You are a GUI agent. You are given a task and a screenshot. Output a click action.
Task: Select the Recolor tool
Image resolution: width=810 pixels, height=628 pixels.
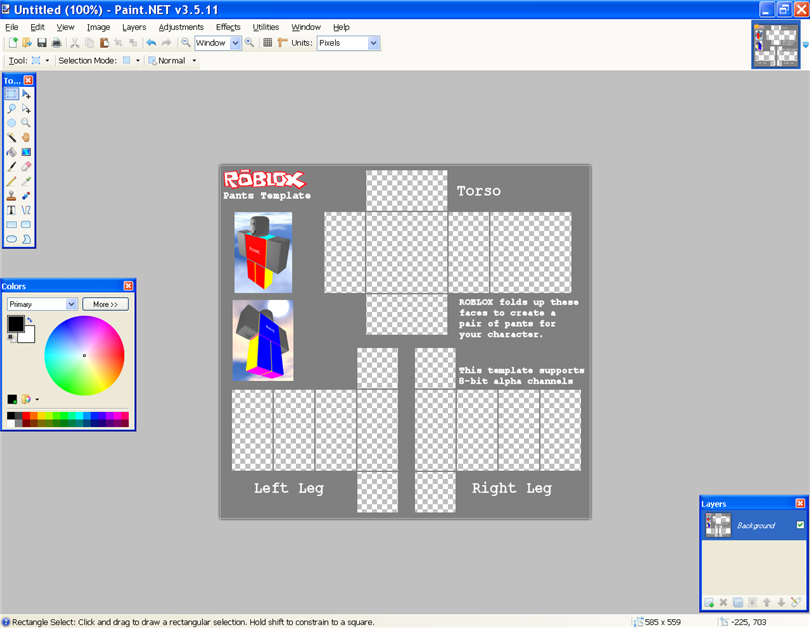click(26, 195)
